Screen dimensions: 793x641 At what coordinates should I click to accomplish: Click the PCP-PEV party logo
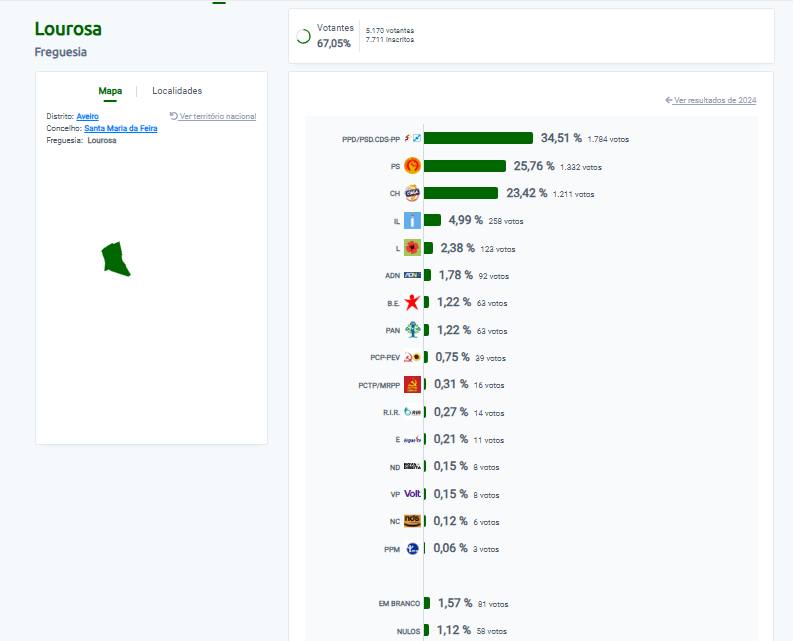coord(412,357)
